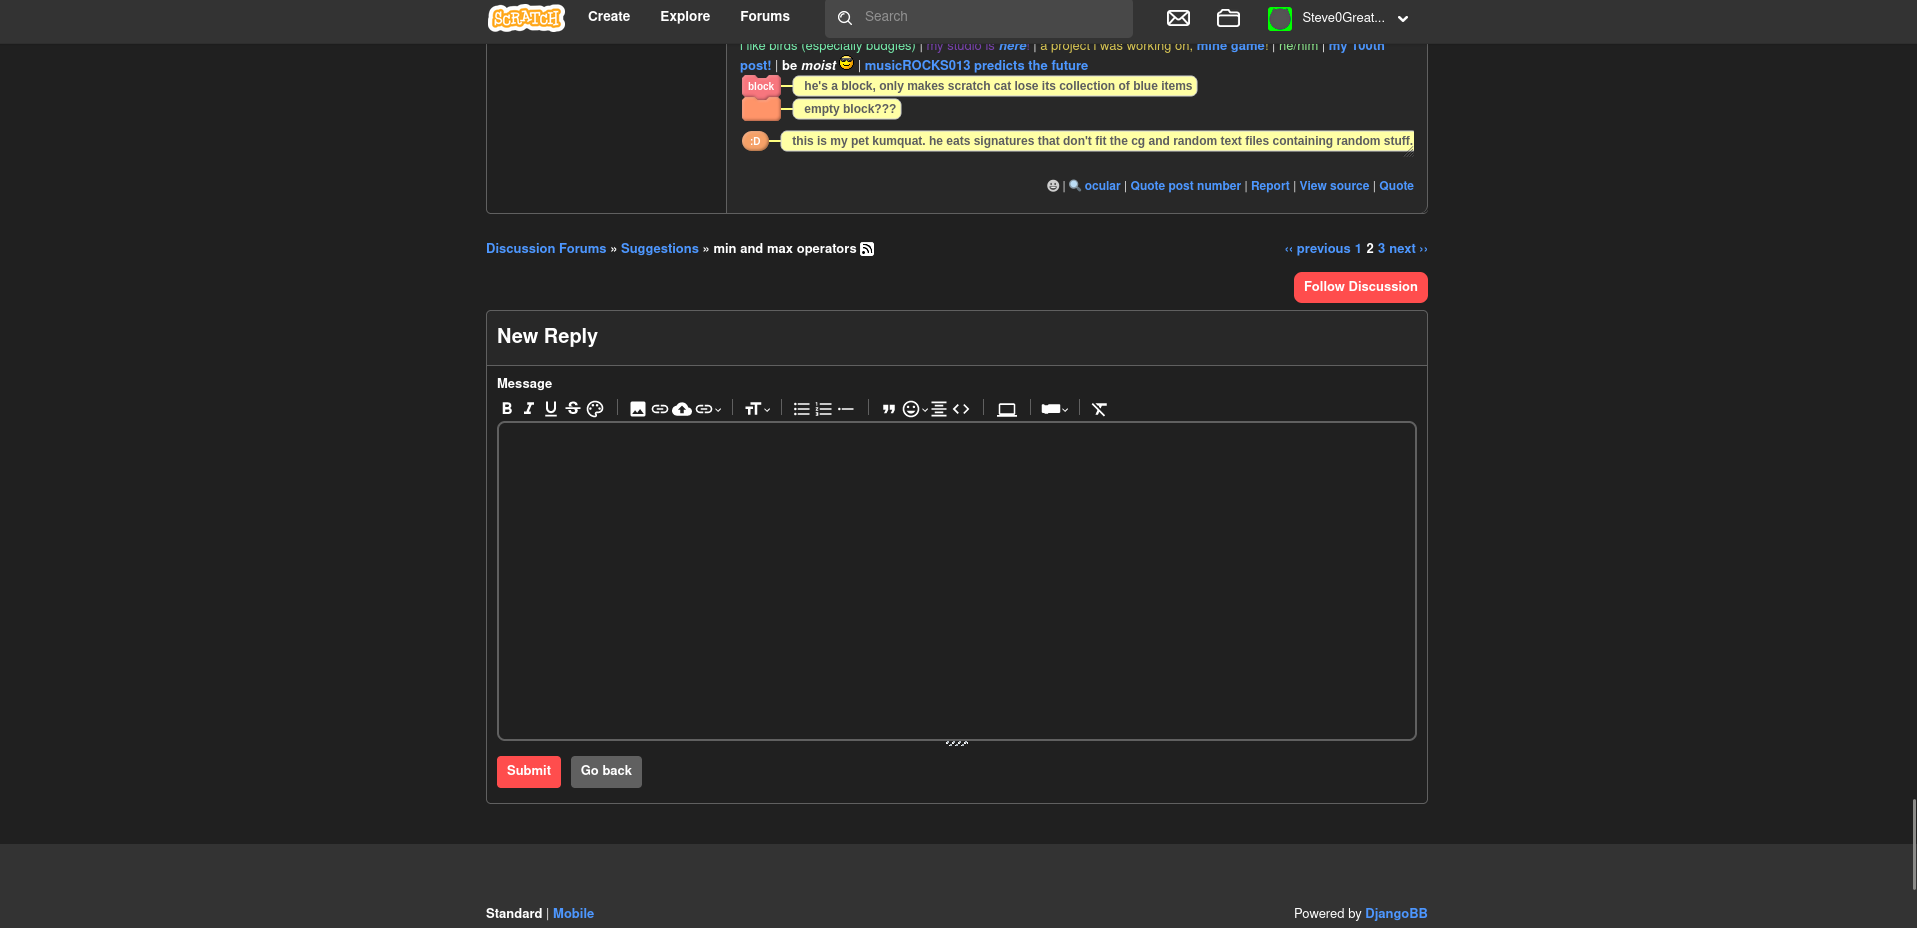This screenshot has width=1917, height=928.
Task: Open the topic RSS feed icon
Action: coord(867,249)
